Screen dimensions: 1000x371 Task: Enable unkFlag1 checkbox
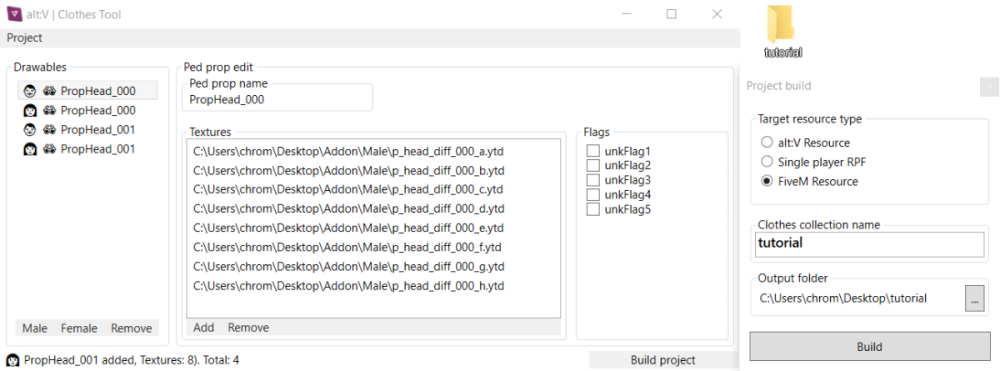[593, 151]
